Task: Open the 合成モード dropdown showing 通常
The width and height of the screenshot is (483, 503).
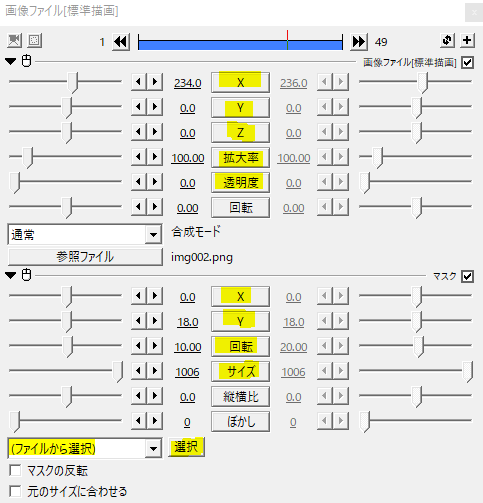Action: click(85, 235)
